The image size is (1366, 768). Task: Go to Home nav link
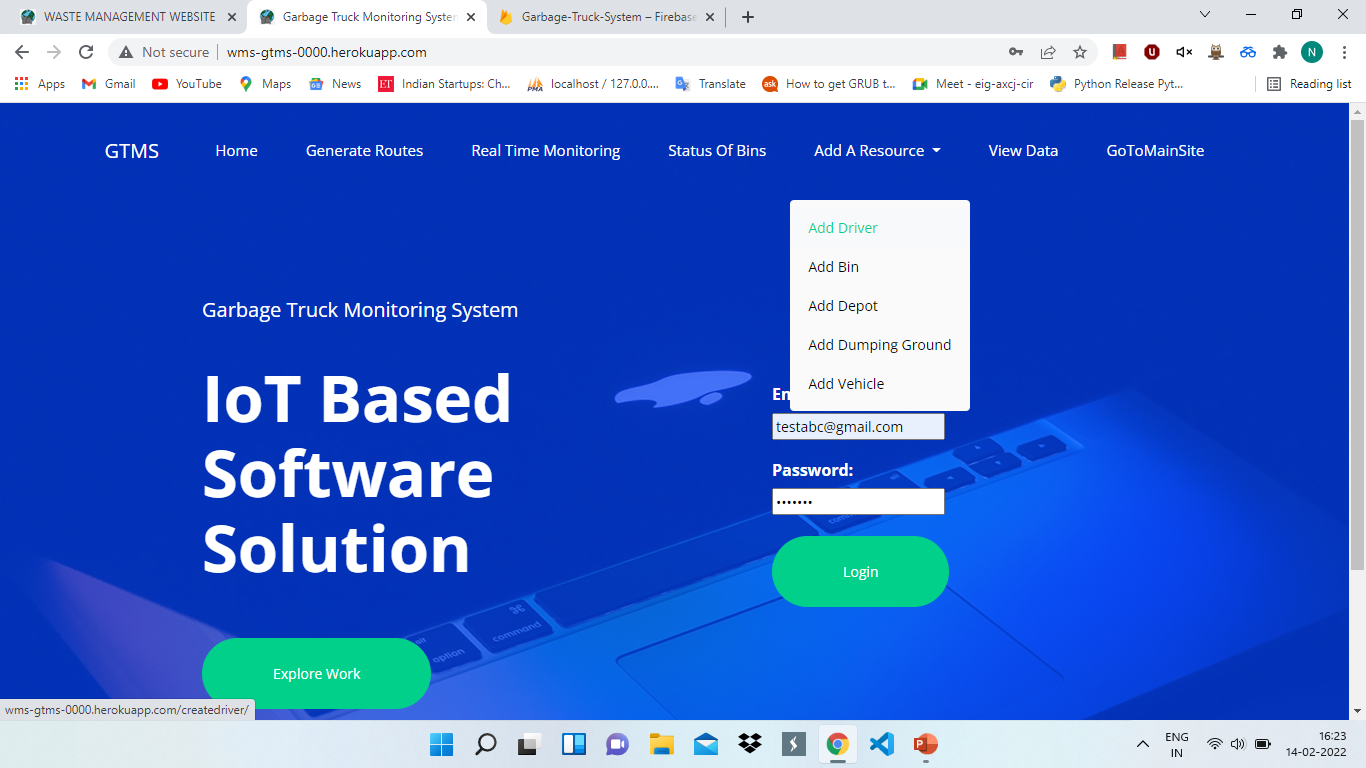click(x=237, y=151)
